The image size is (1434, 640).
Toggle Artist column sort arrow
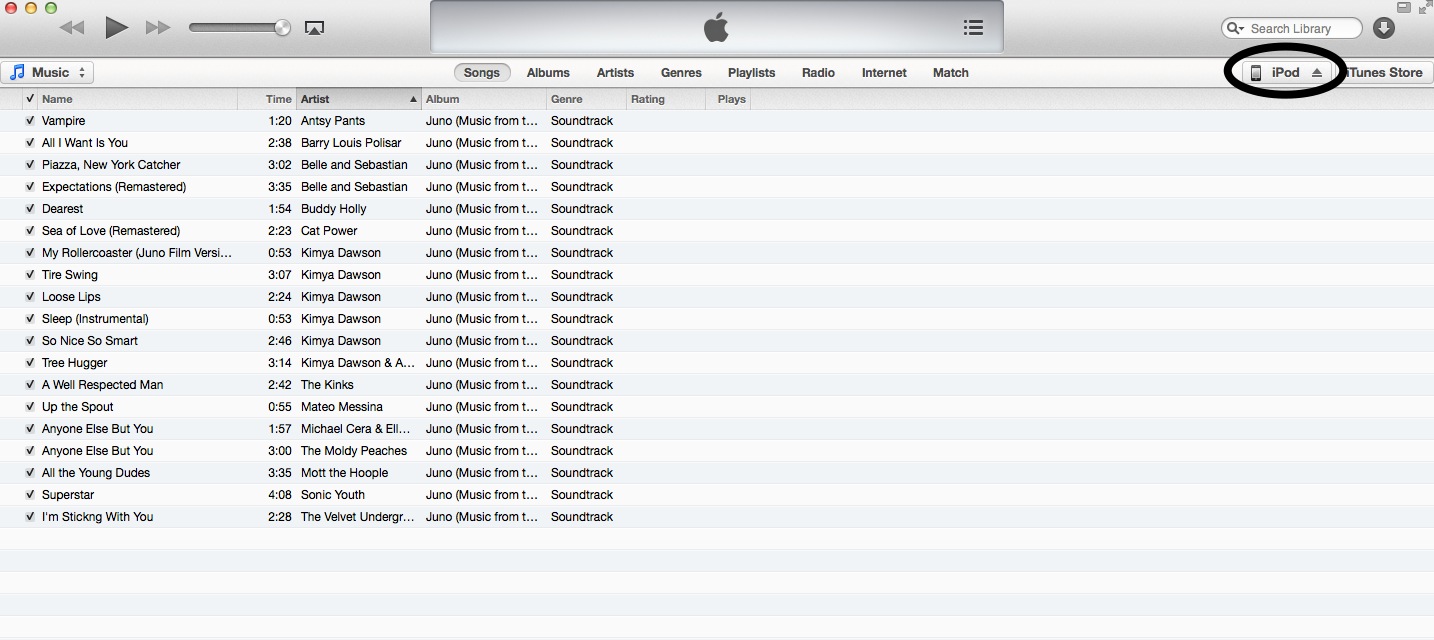(413, 99)
